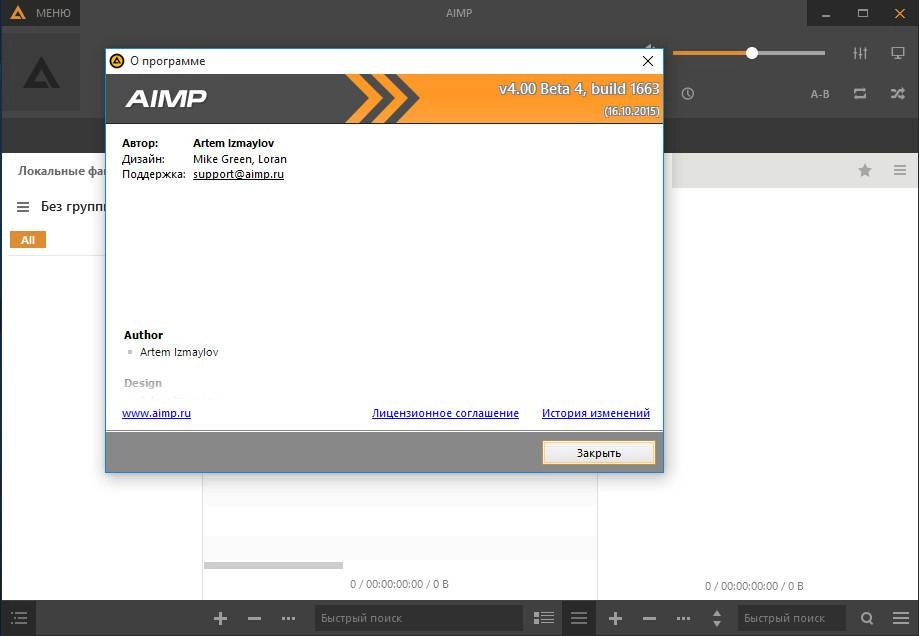Select the All filter tag
Viewport: 919px width, 636px height.
point(28,240)
